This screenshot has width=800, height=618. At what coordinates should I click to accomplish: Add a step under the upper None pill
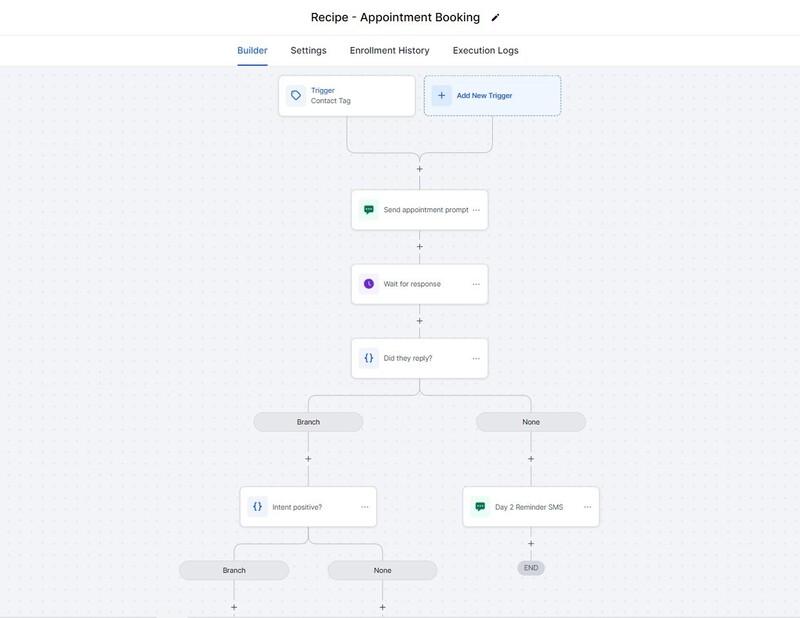point(531,459)
